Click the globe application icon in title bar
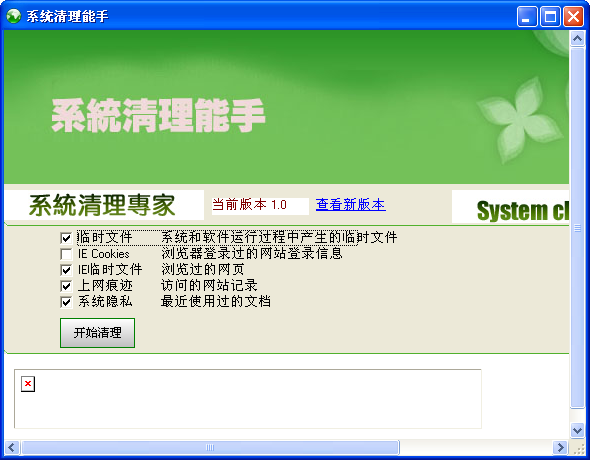This screenshot has width=590, height=460. 14,16
